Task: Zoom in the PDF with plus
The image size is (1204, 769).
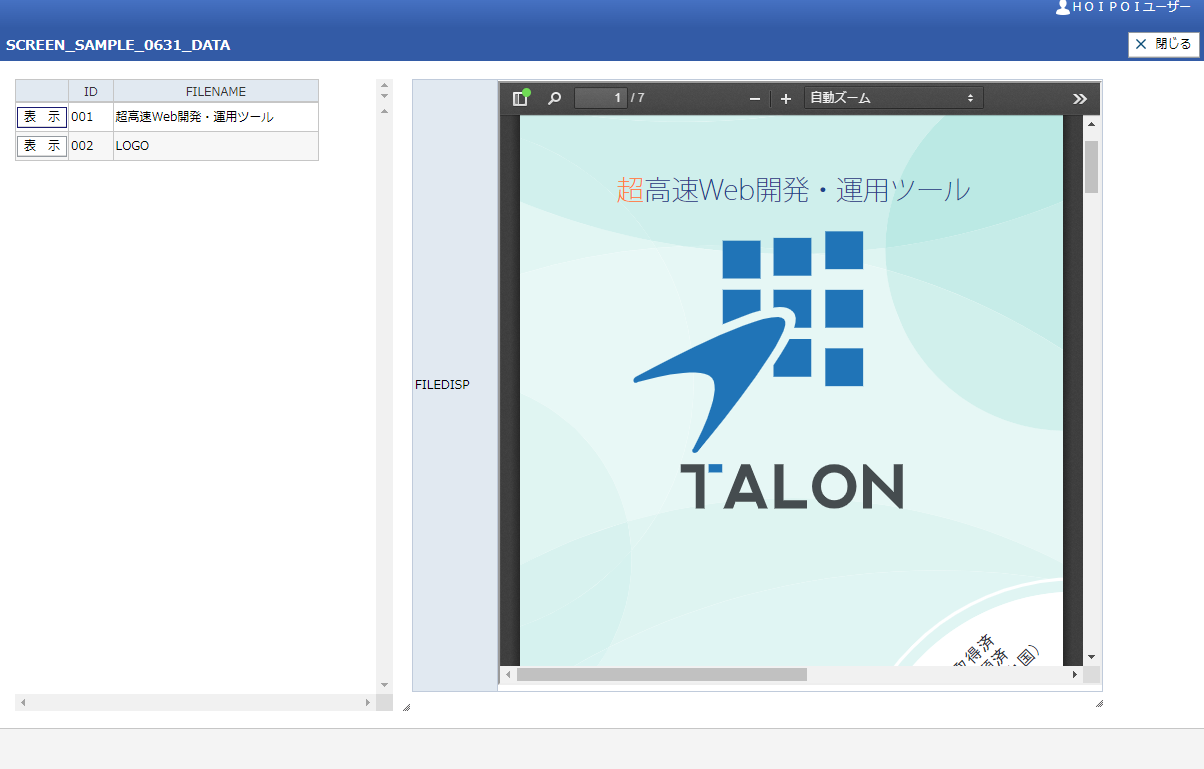Action: (786, 98)
